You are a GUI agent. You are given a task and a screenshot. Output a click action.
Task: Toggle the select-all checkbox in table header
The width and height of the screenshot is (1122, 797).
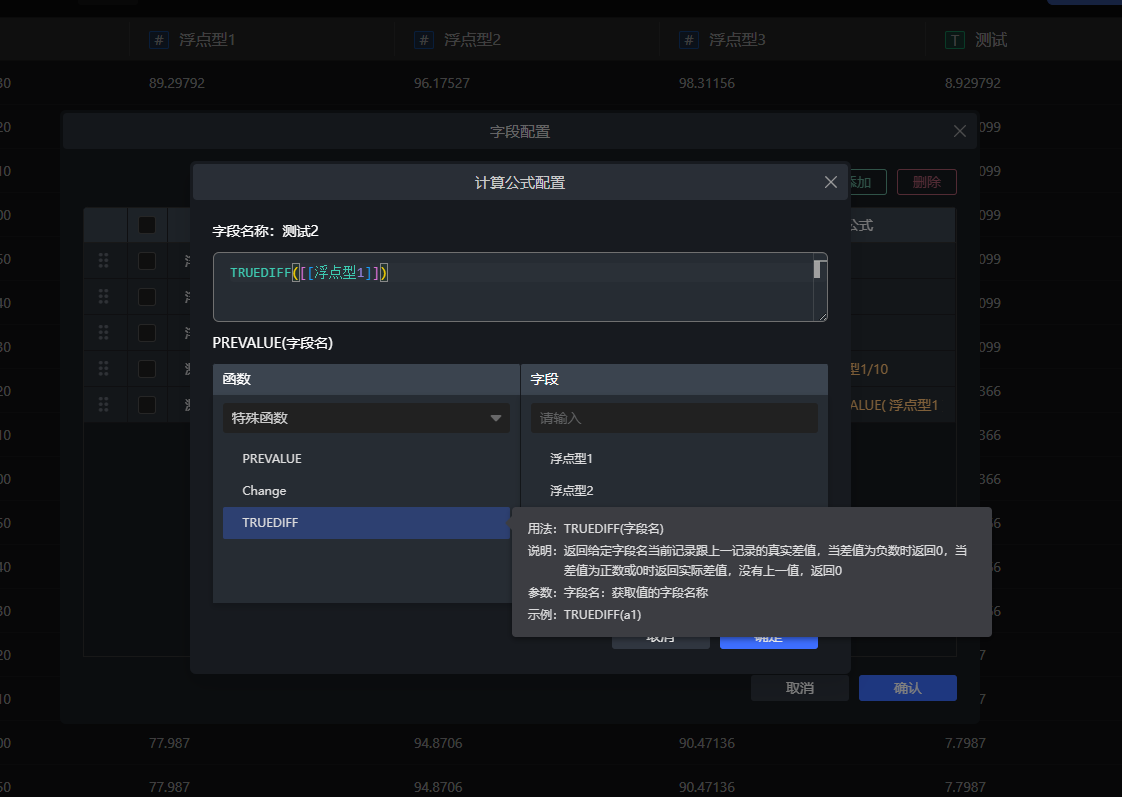[147, 225]
